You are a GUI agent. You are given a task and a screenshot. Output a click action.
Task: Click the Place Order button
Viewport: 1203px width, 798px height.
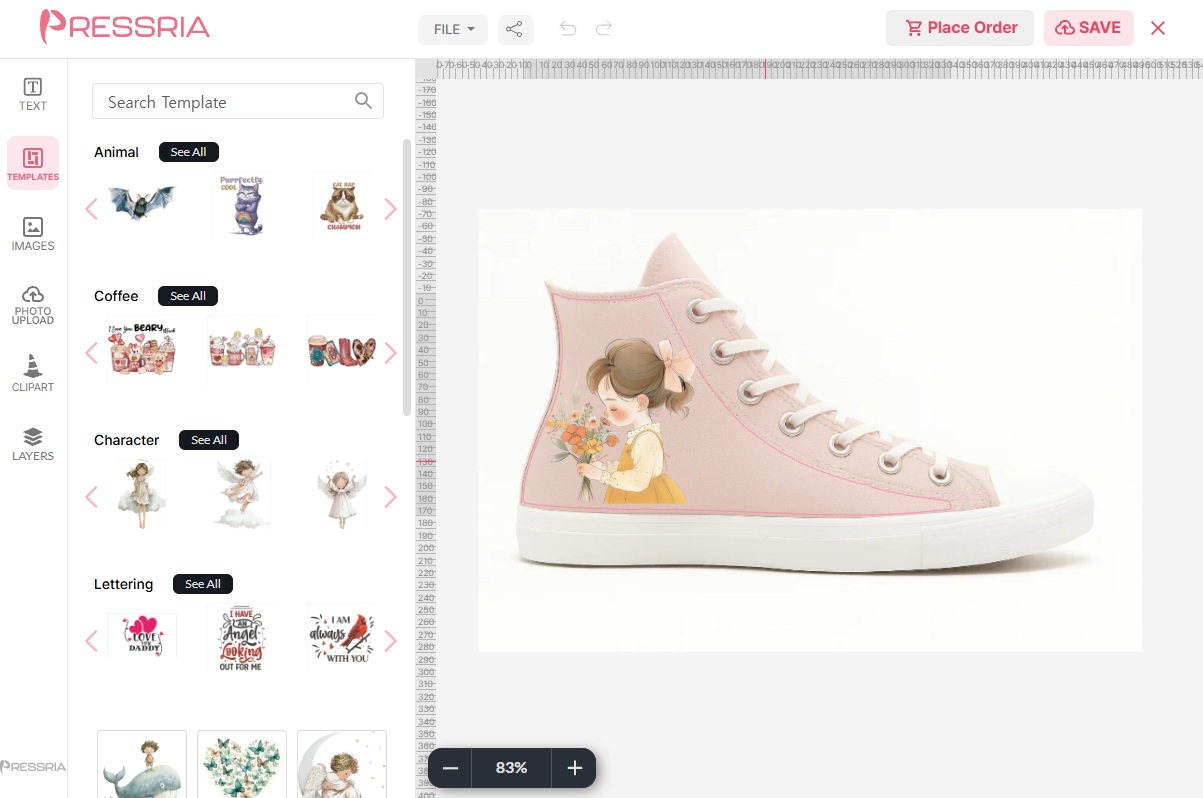(x=961, y=28)
